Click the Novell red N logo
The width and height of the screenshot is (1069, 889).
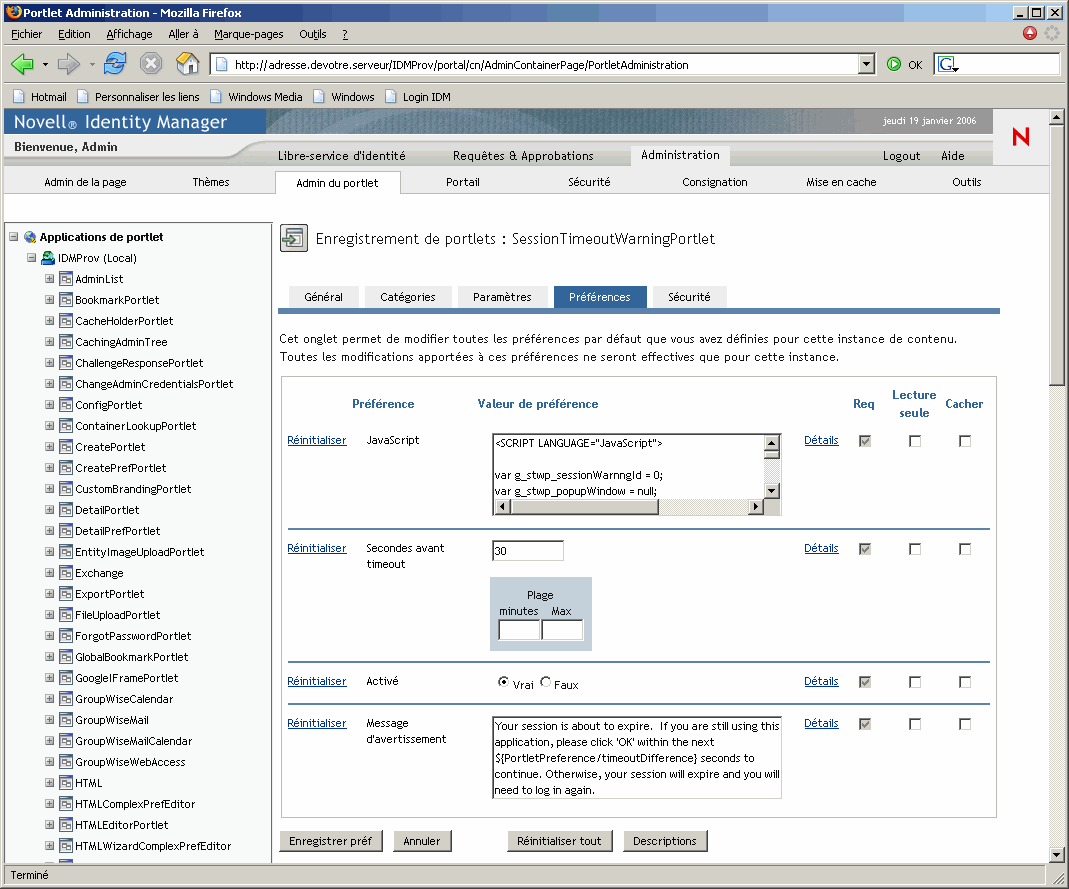(x=1020, y=137)
